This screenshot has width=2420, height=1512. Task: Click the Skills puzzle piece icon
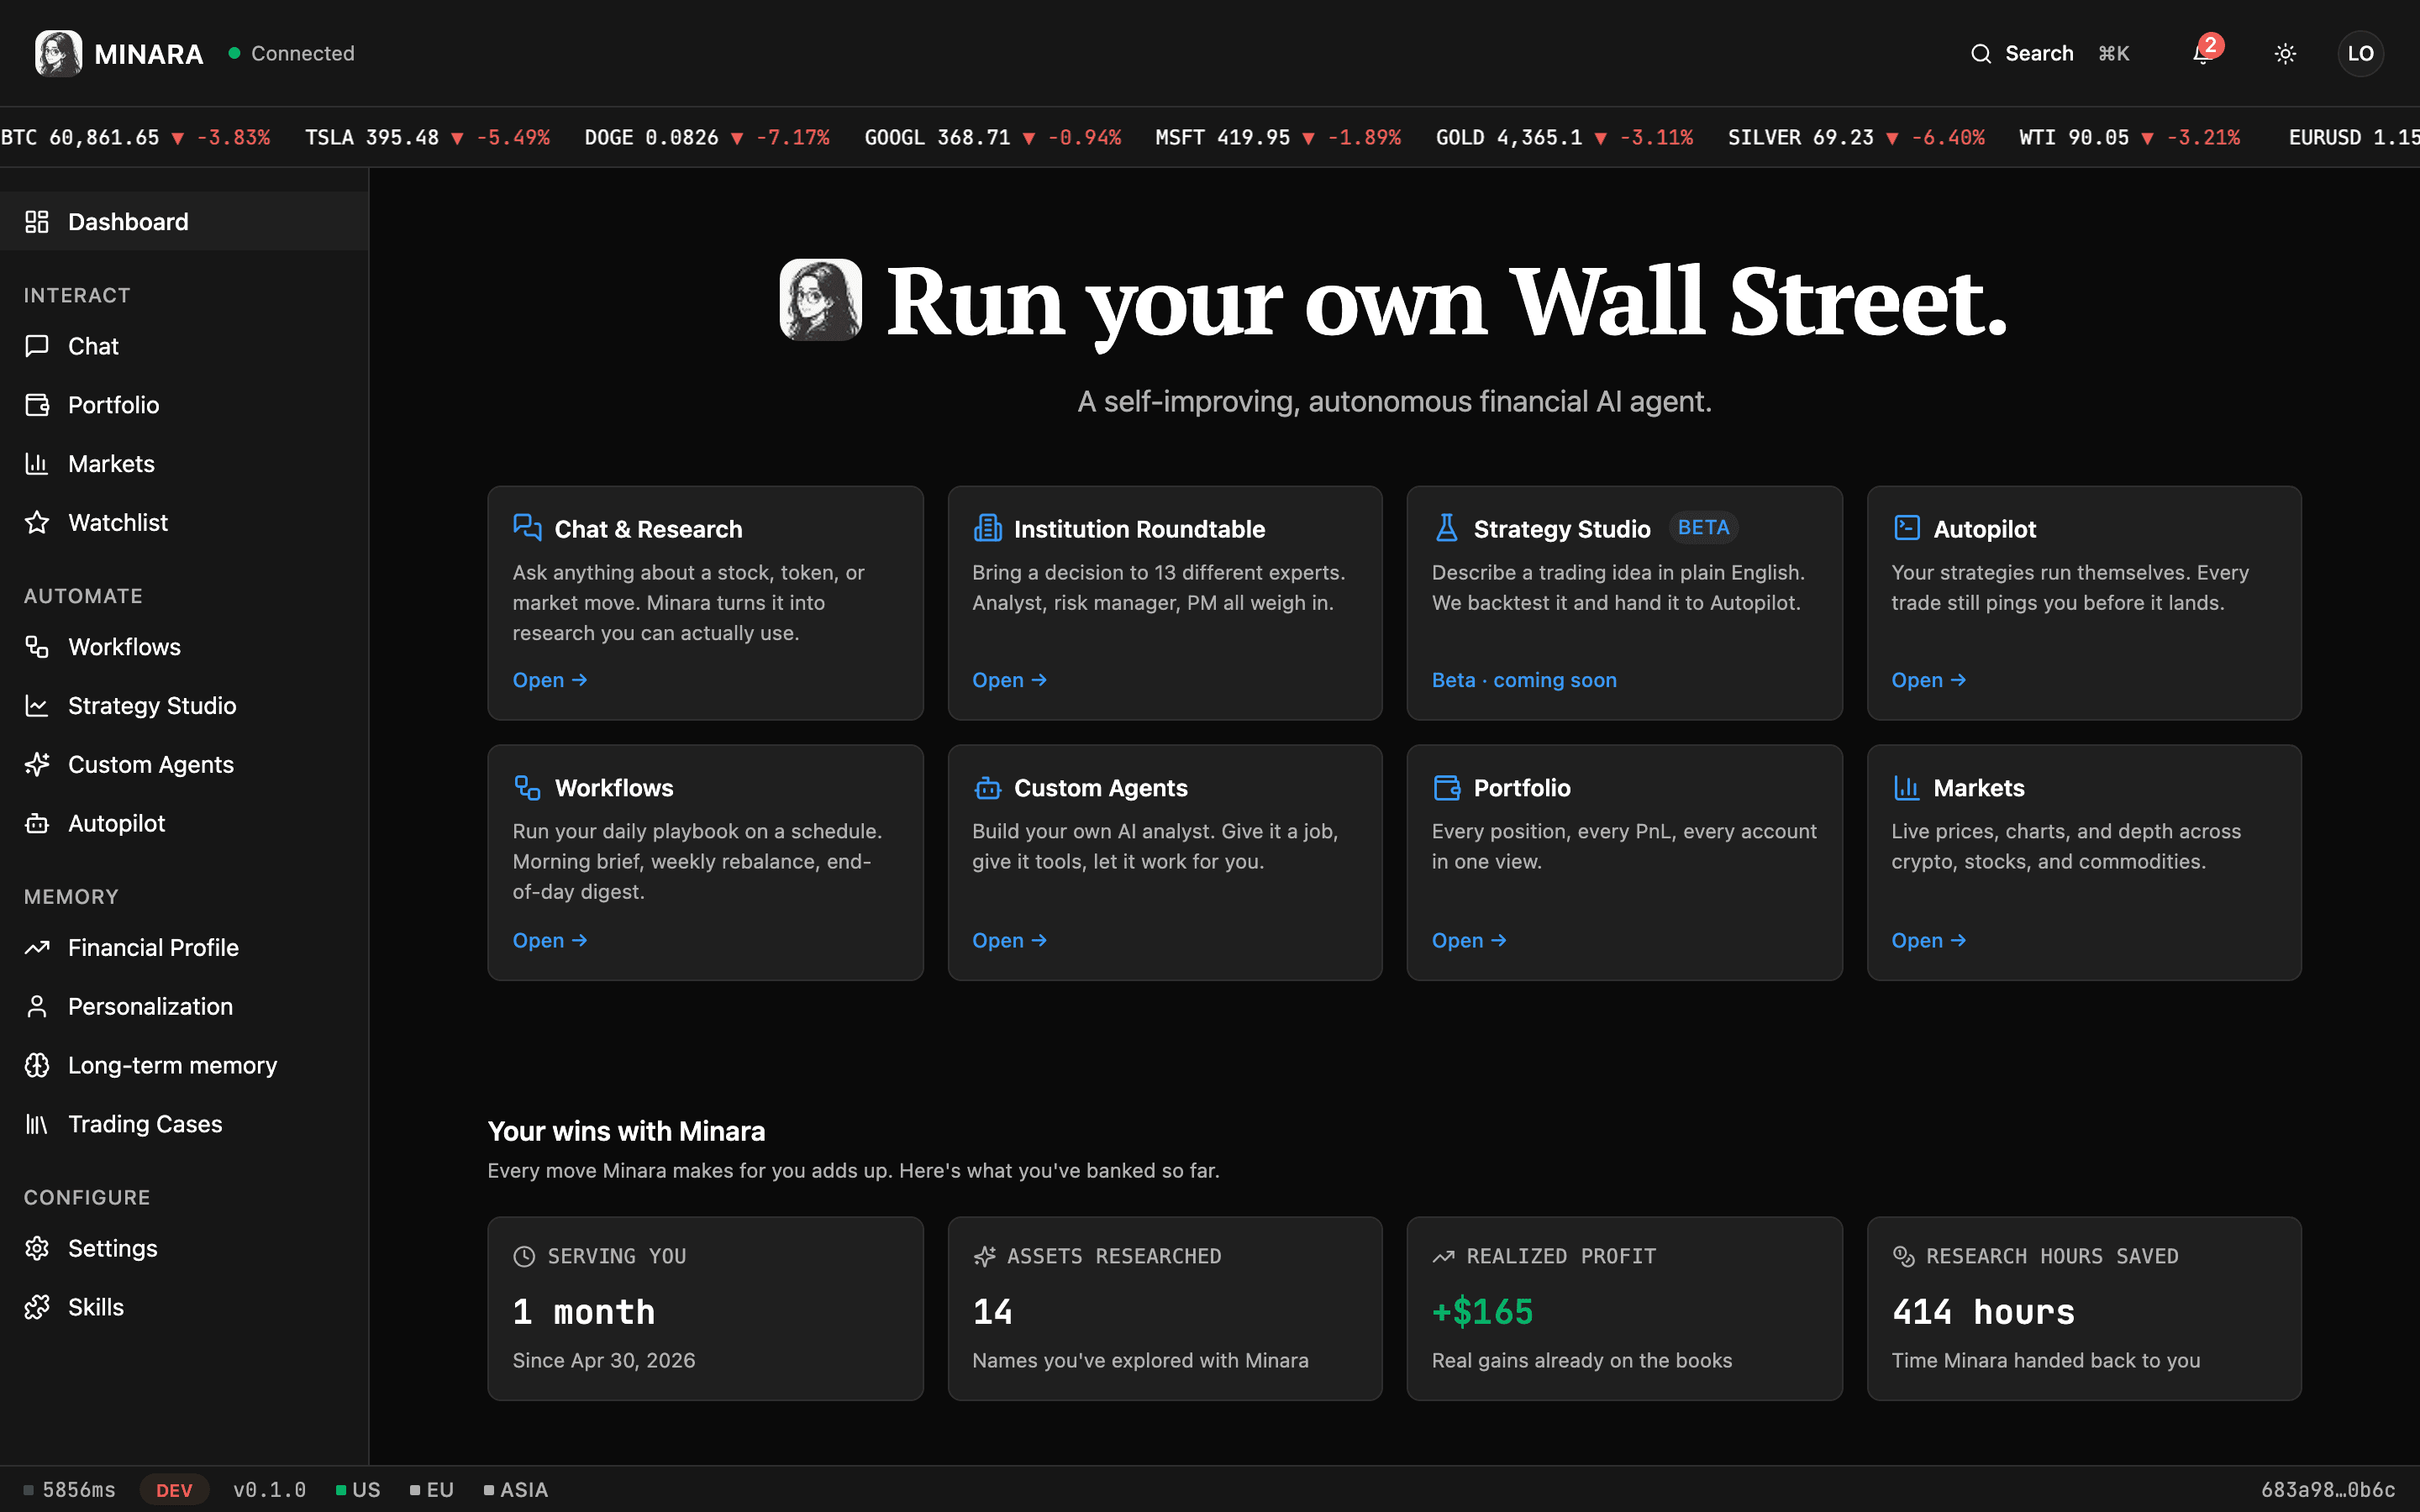point(37,1308)
